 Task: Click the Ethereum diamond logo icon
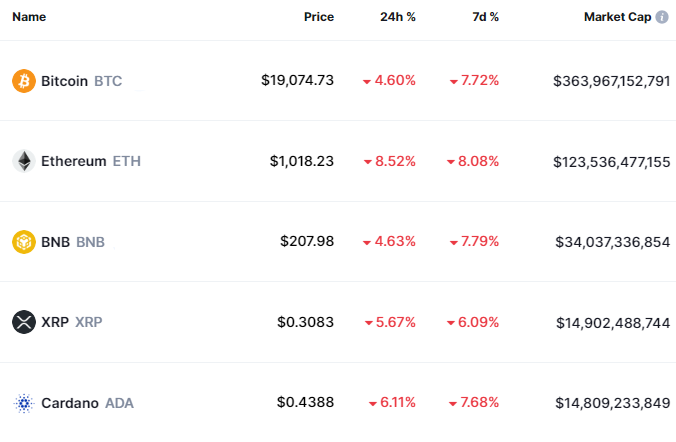pyautogui.click(x=23, y=161)
